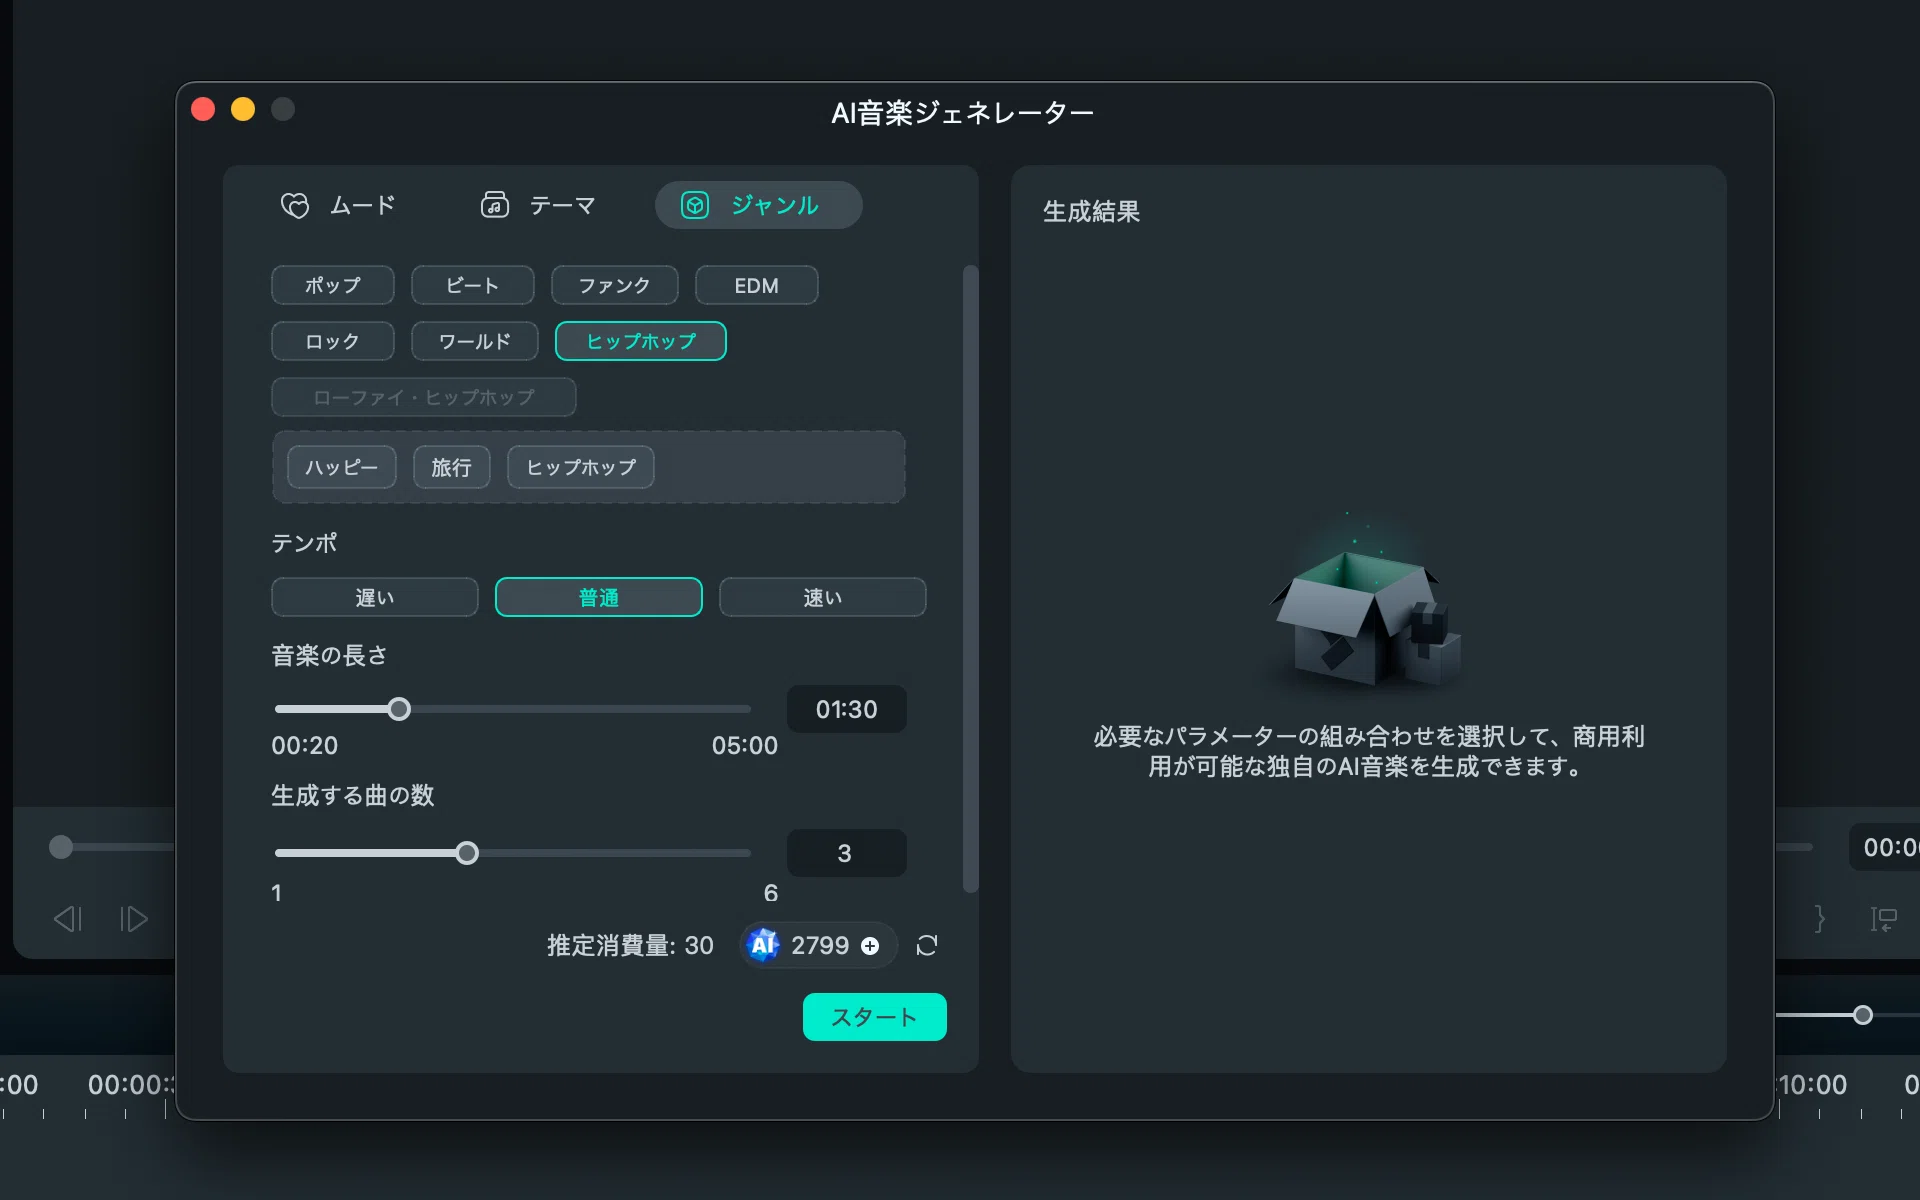The image size is (1920, 1200).
Task: Deselect the highlighted ヒップホップ genre
Action: coord(641,341)
